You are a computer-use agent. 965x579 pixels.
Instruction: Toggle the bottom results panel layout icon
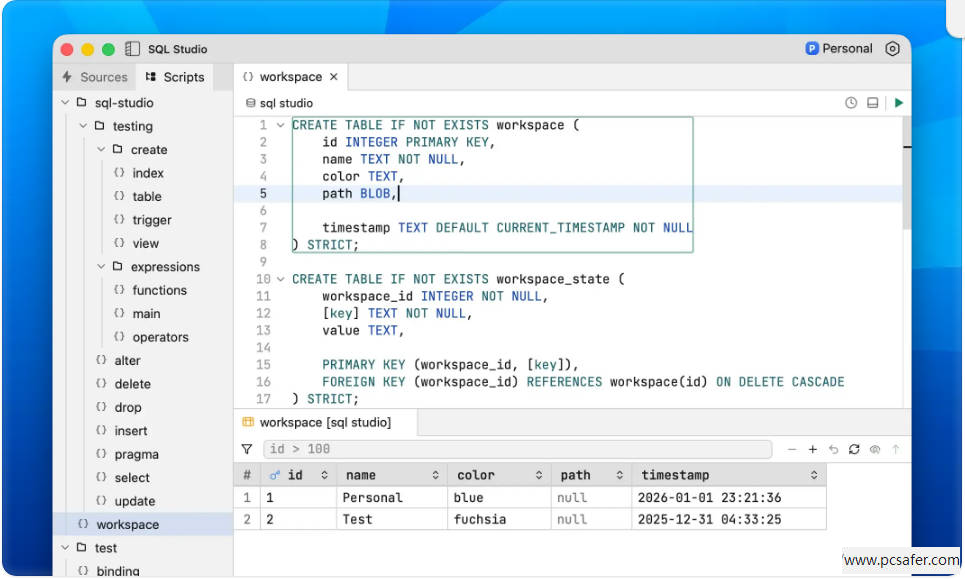(x=873, y=103)
